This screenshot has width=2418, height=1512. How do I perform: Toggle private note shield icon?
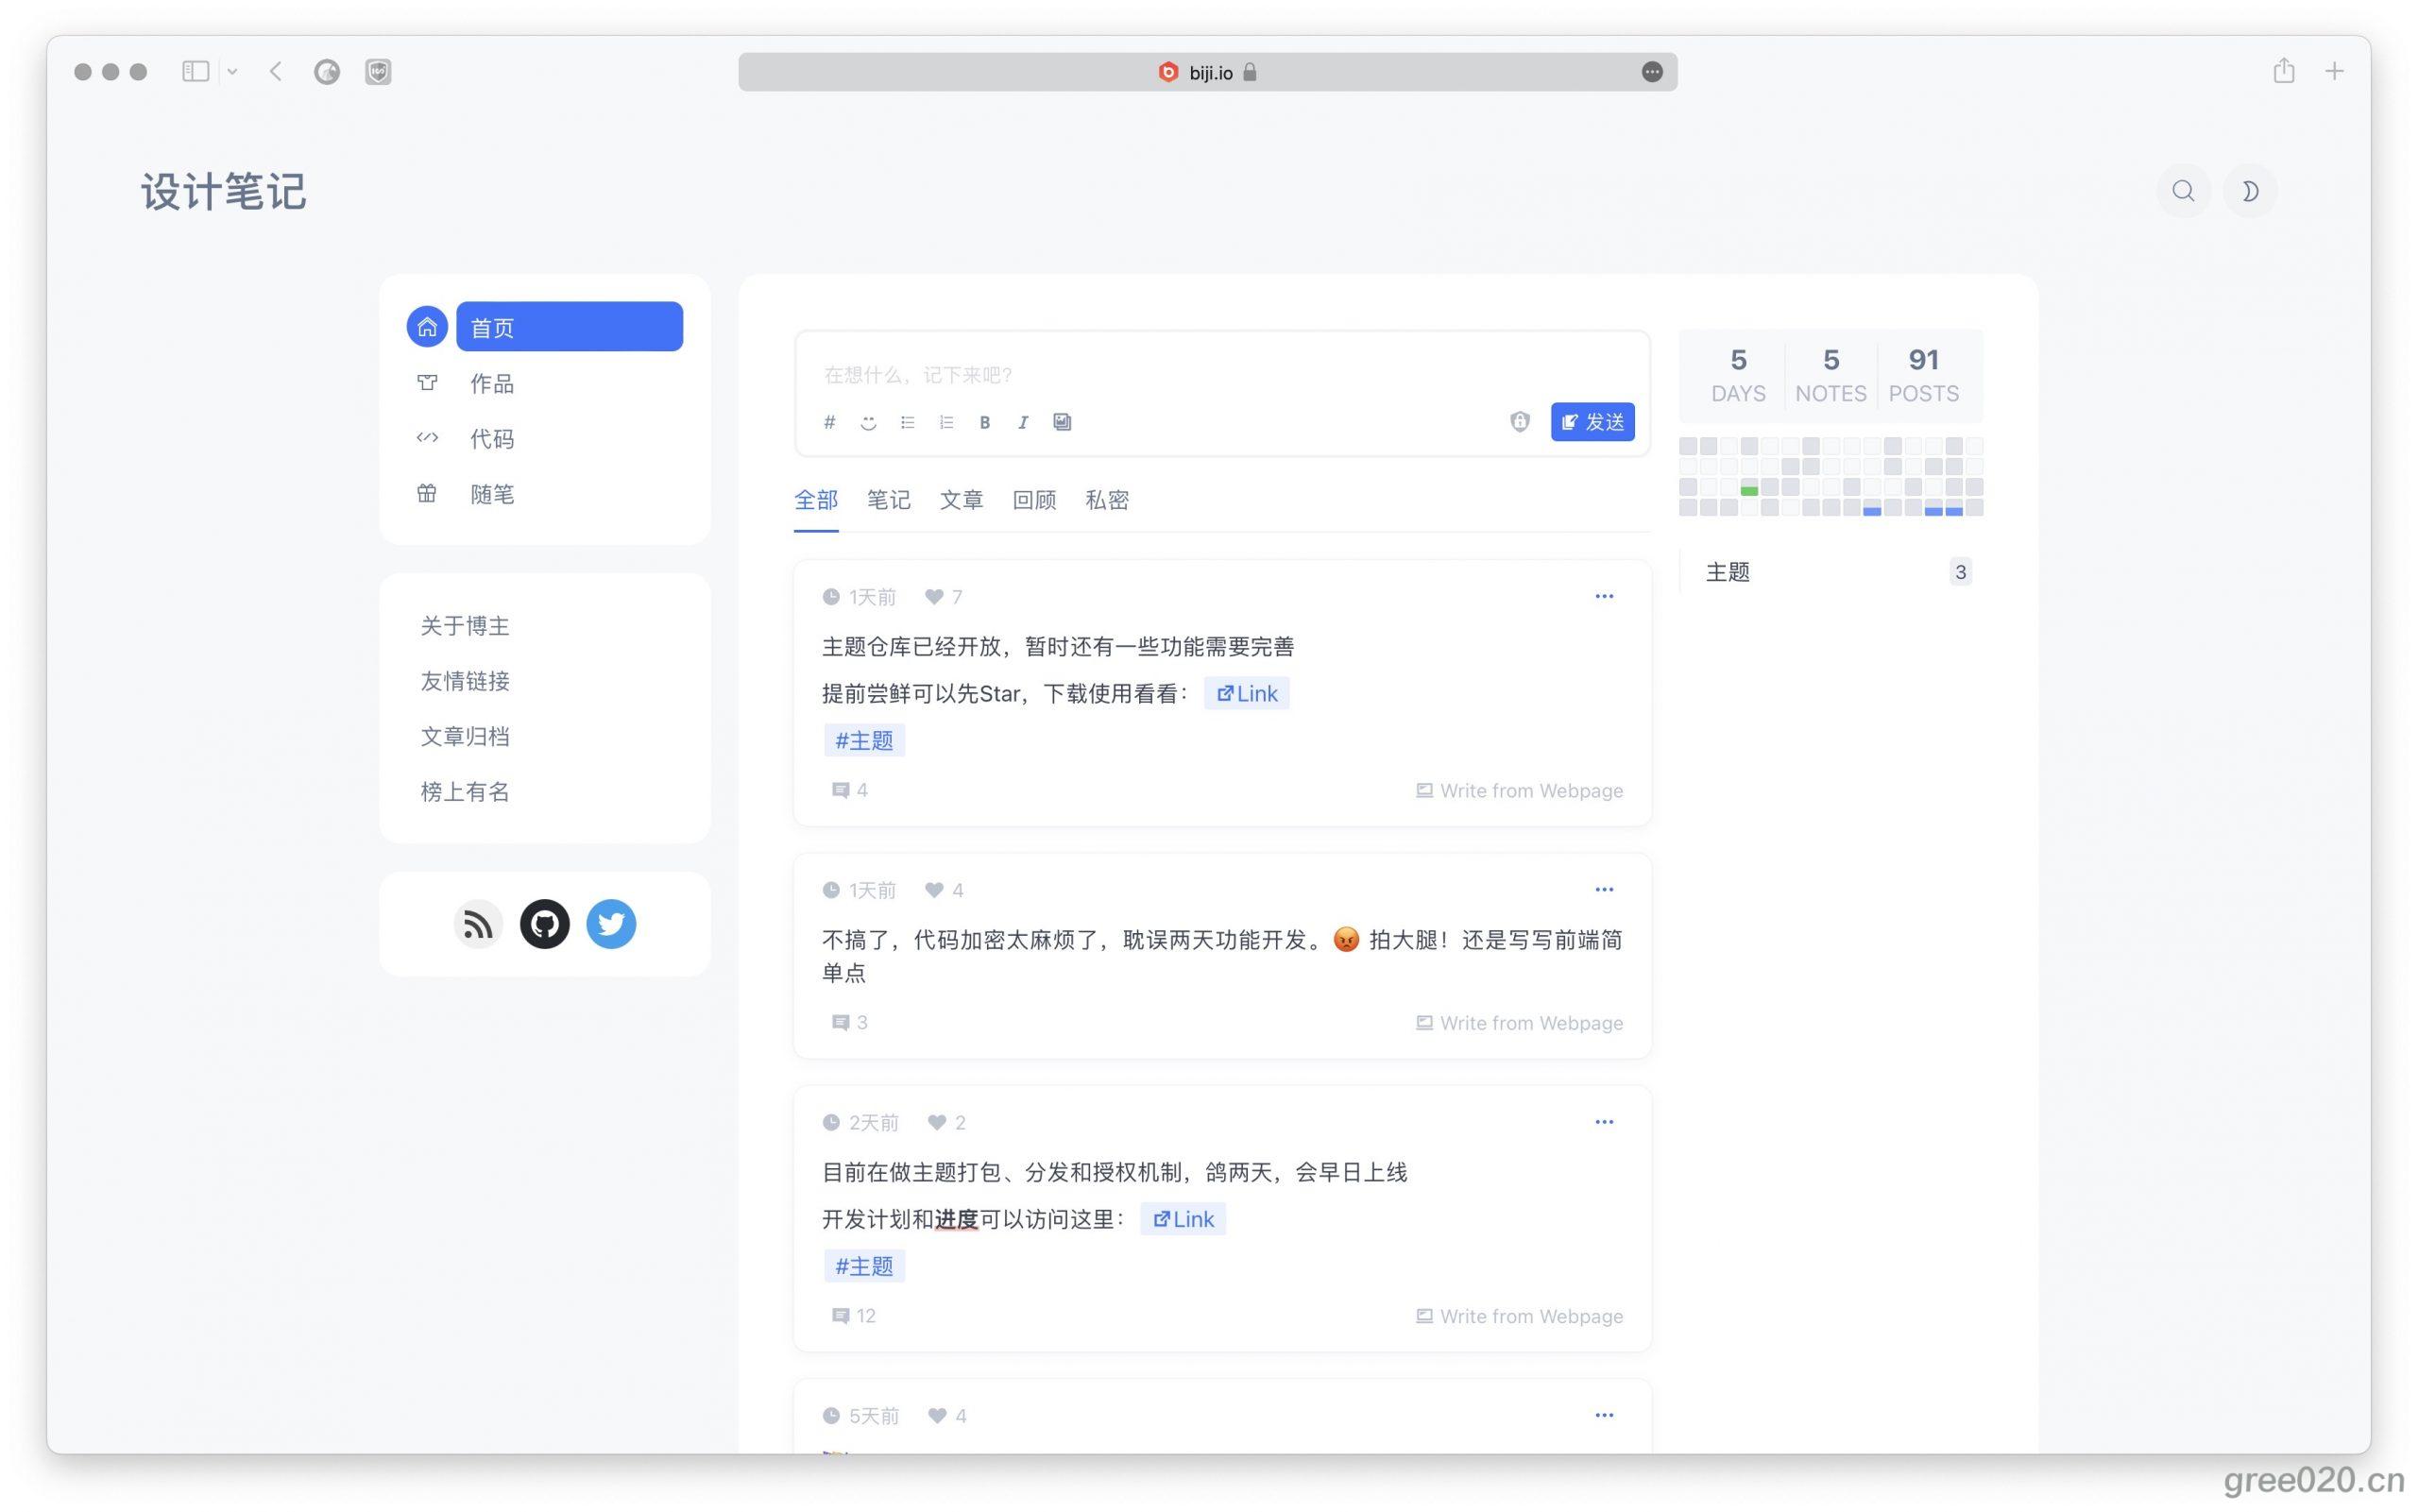point(1520,422)
